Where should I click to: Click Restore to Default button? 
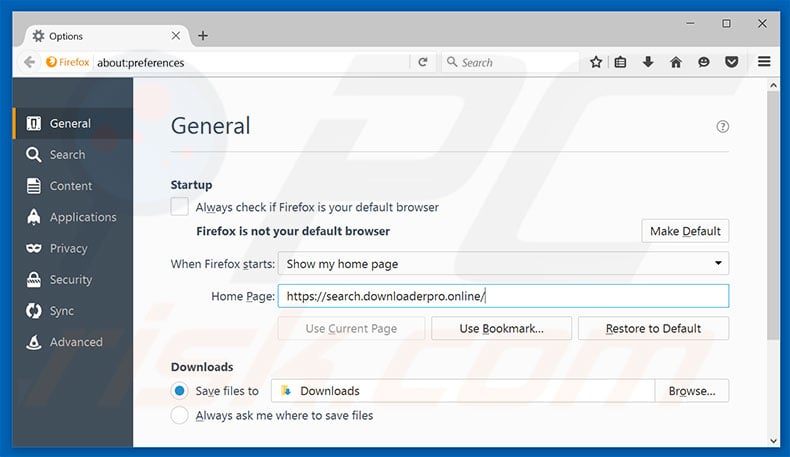pyautogui.click(x=653, y=329)
